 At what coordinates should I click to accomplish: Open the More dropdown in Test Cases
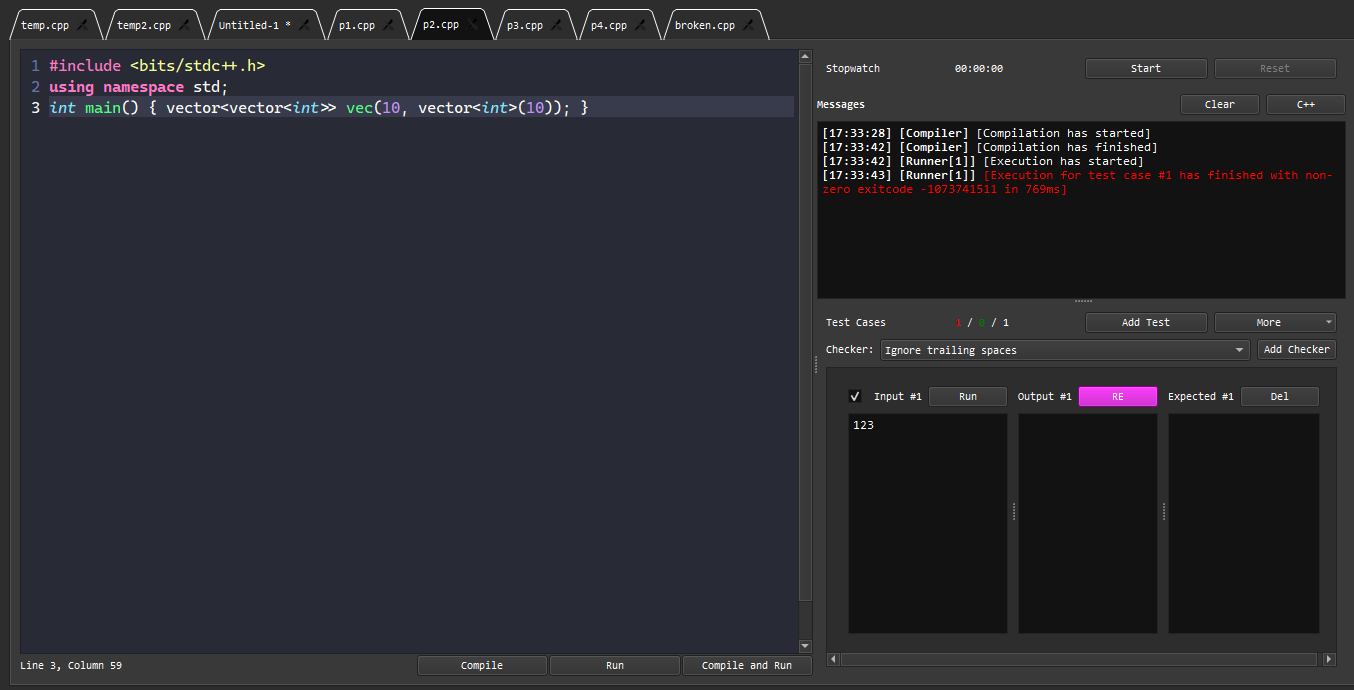point(1274,322)
